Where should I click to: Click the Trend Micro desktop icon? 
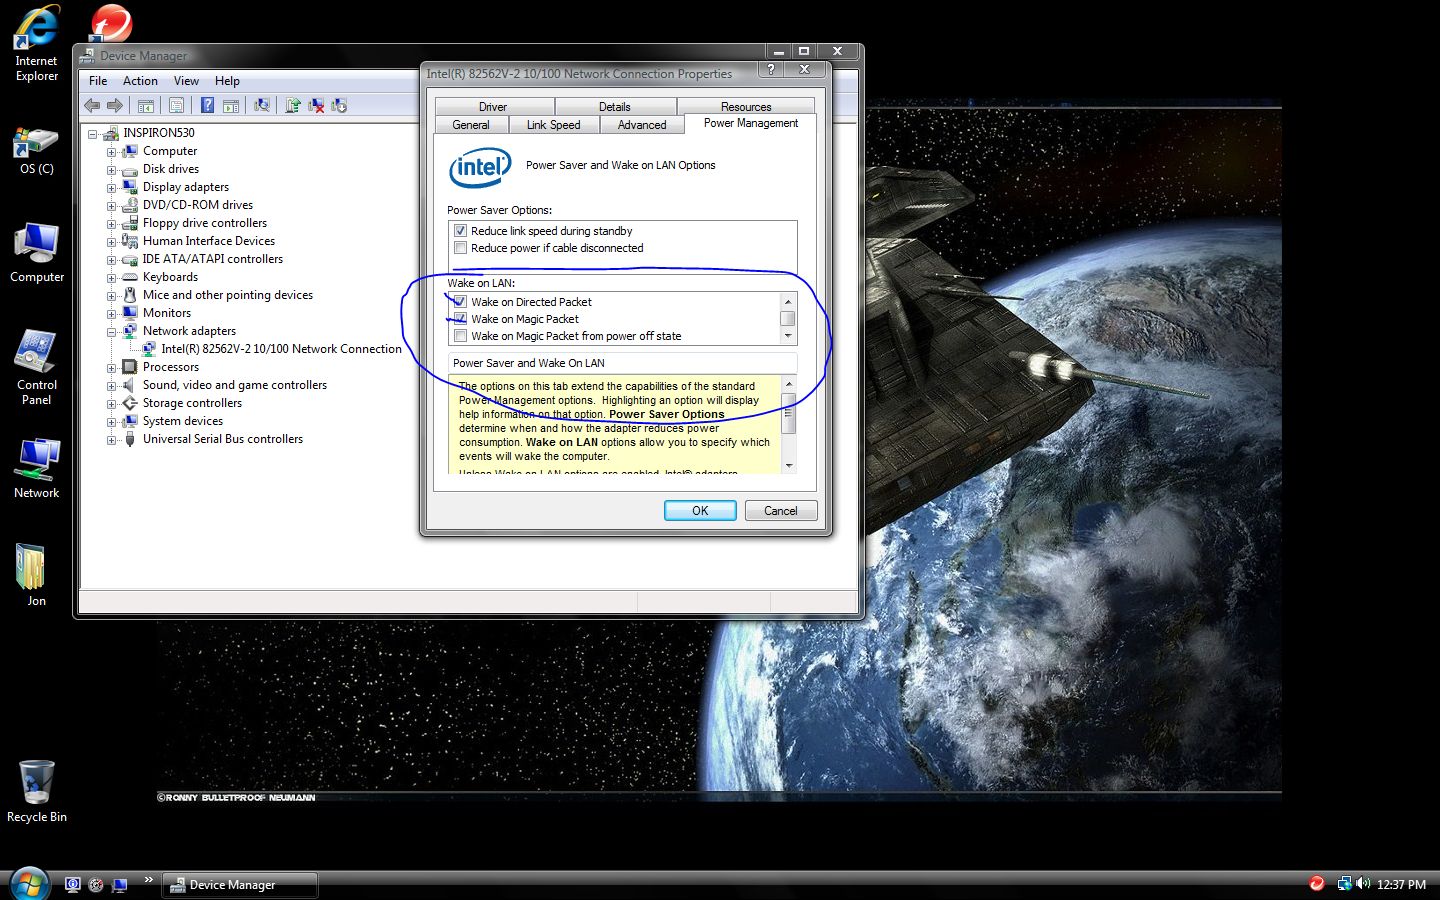110,23
